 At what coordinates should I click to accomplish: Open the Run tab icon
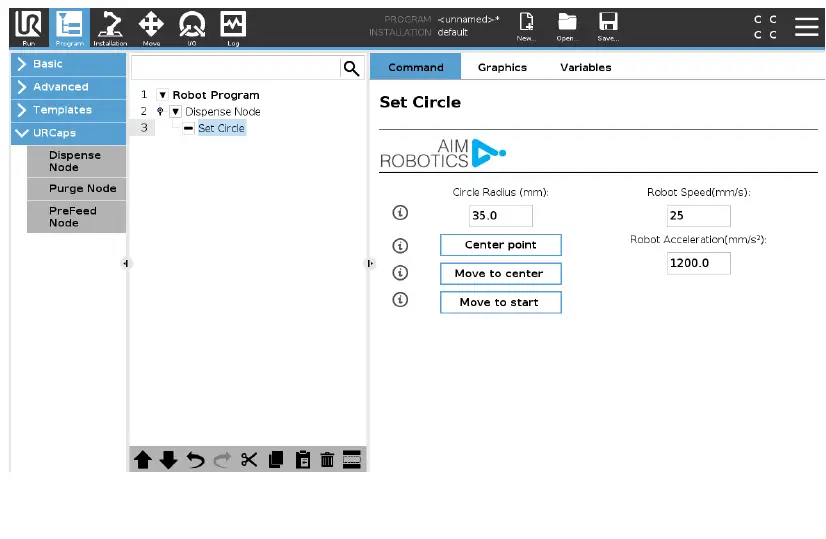click(28, 28)
